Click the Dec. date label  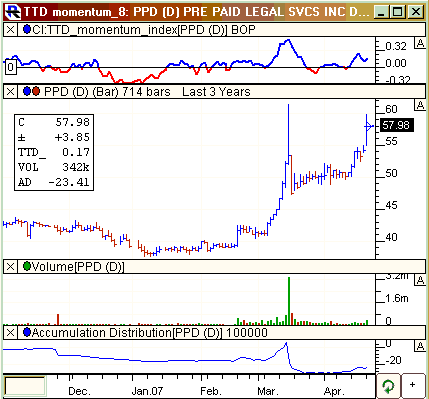[x=79, y=390]
